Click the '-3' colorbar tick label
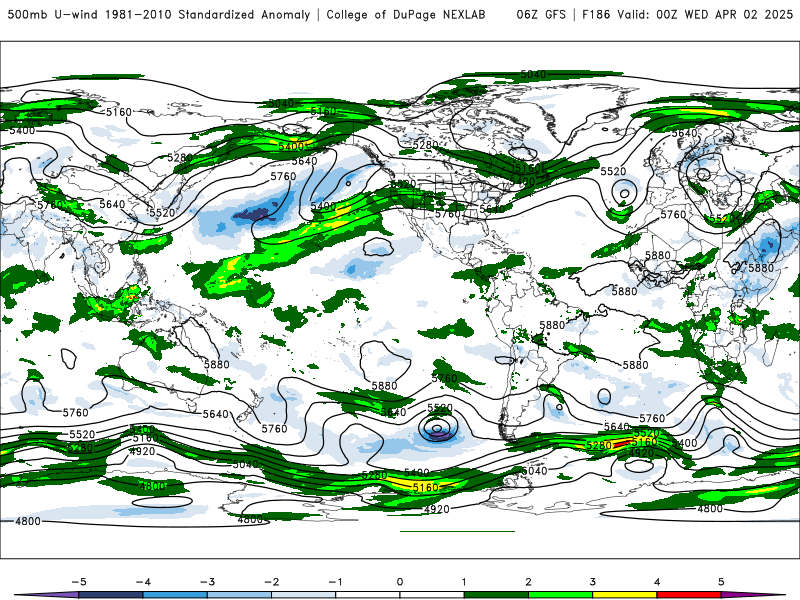The image size is (800, 600). tap(207, 582)
